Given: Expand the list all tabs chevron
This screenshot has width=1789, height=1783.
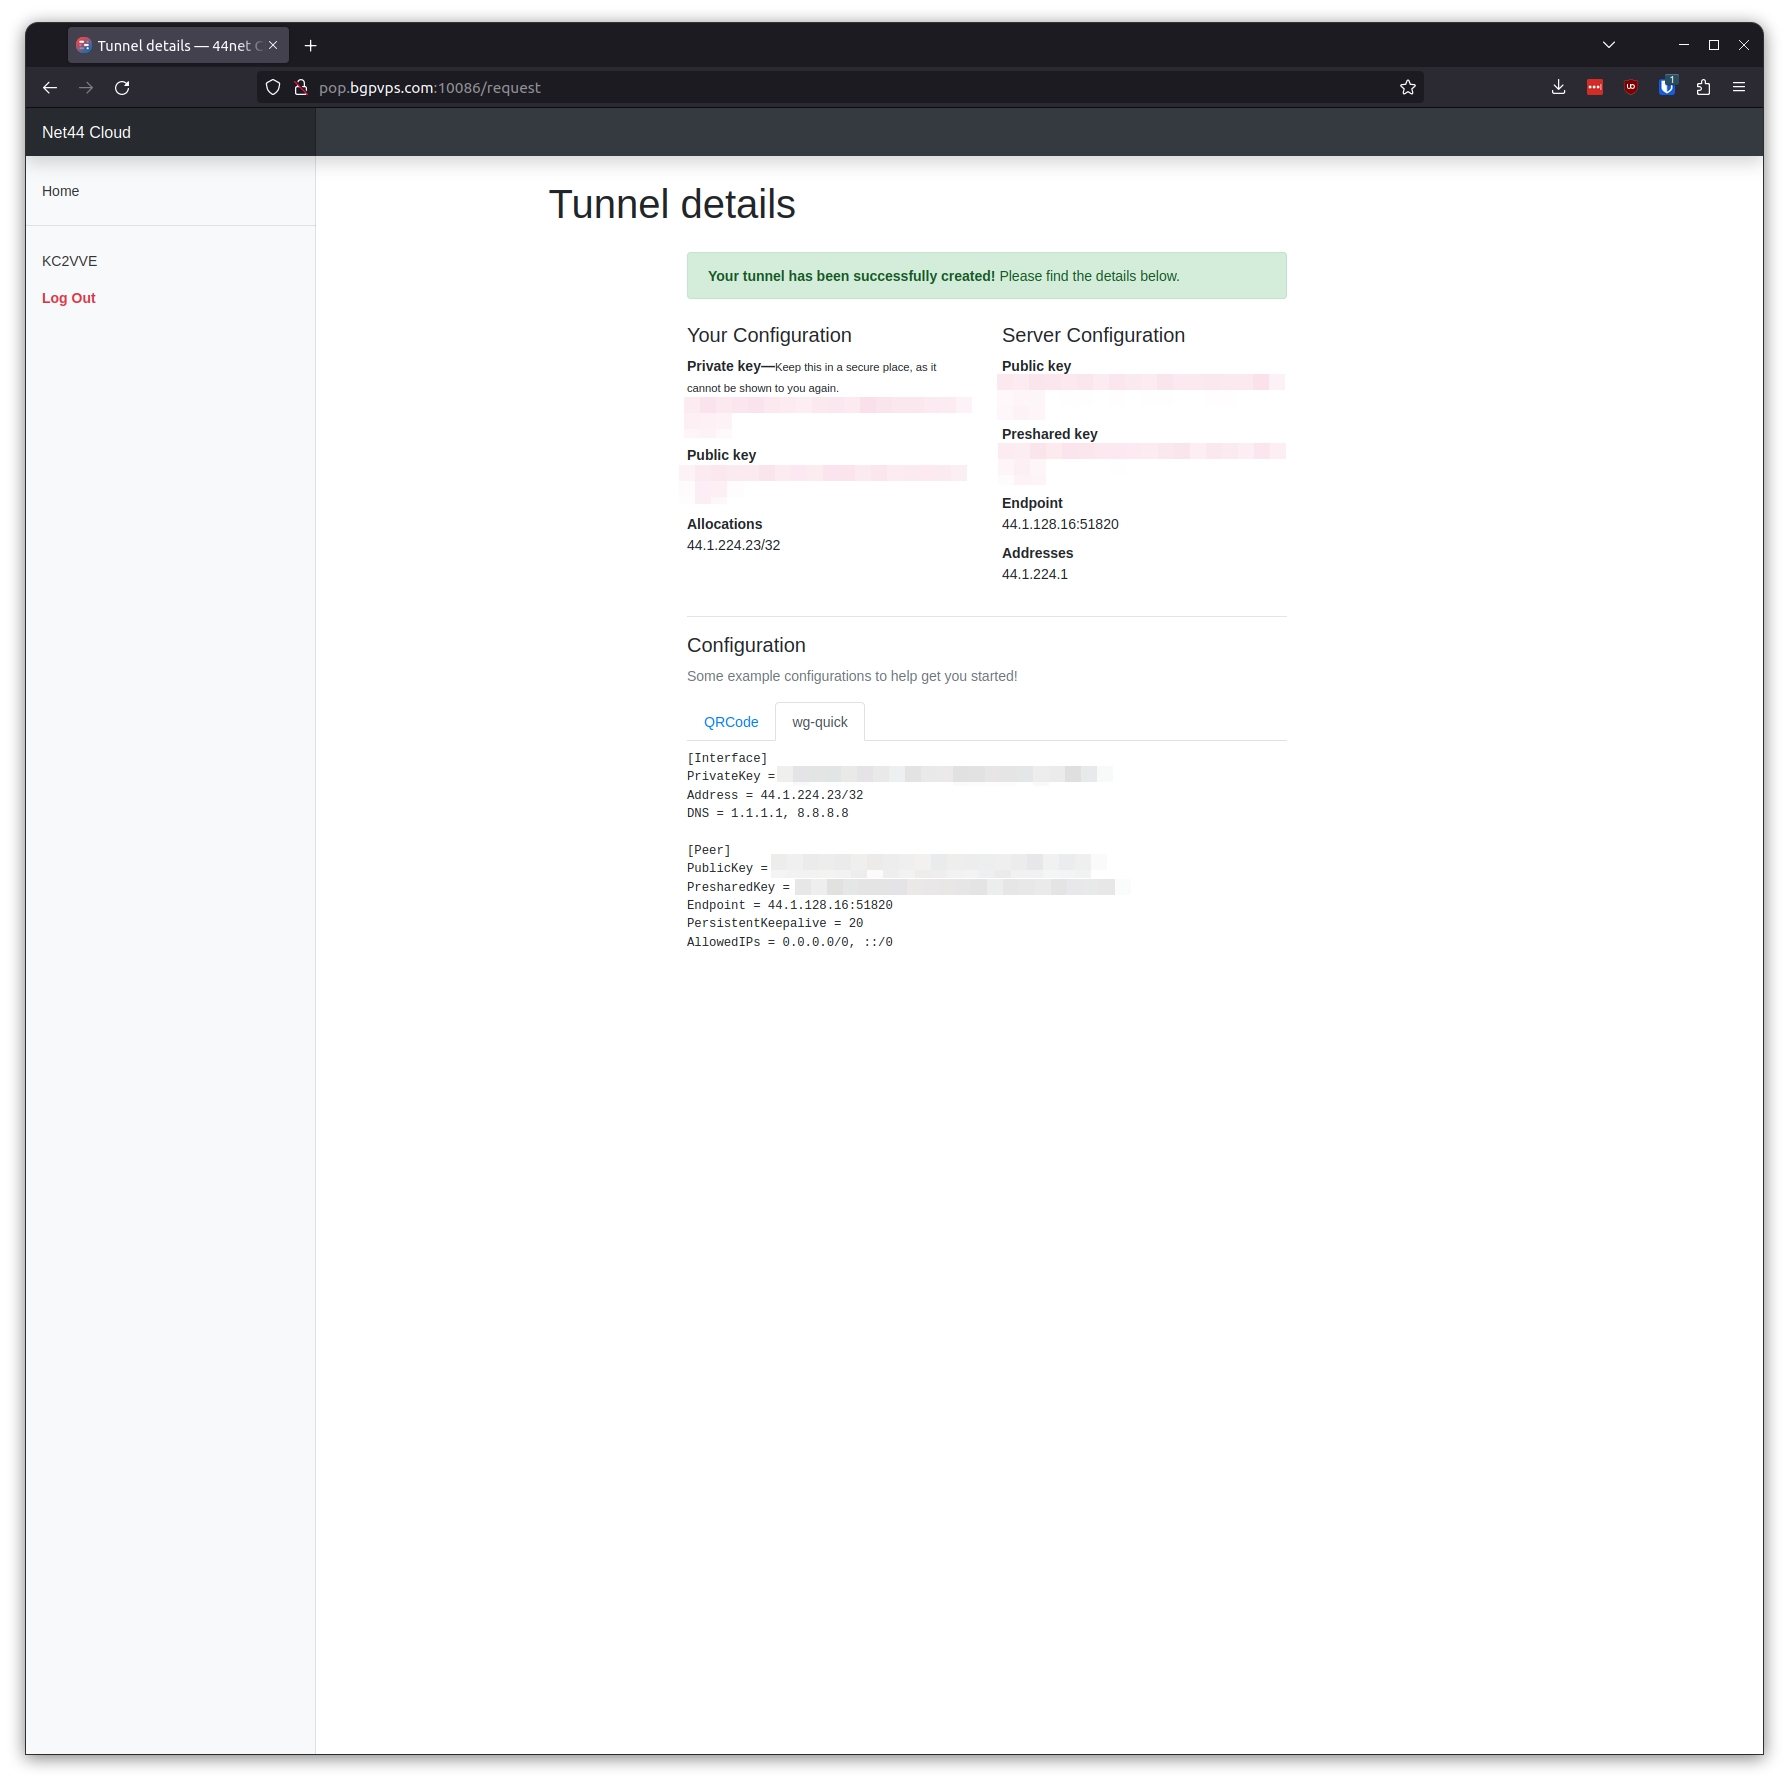Looking at the screenshot, I should (x=1609, y=45).
